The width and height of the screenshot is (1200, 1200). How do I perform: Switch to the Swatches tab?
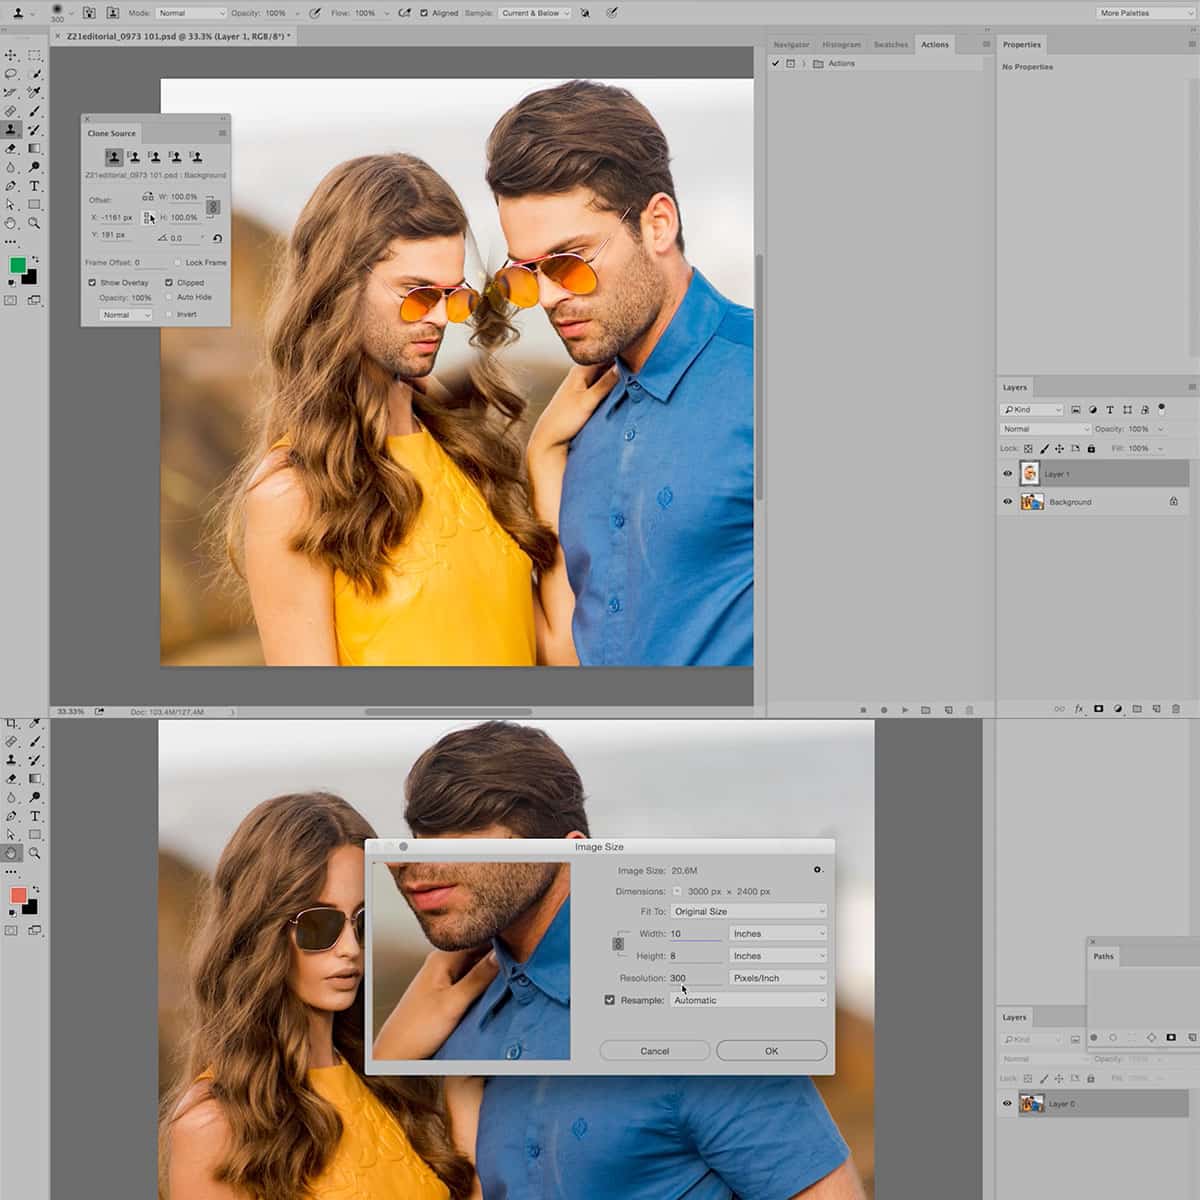pos(890,45)
